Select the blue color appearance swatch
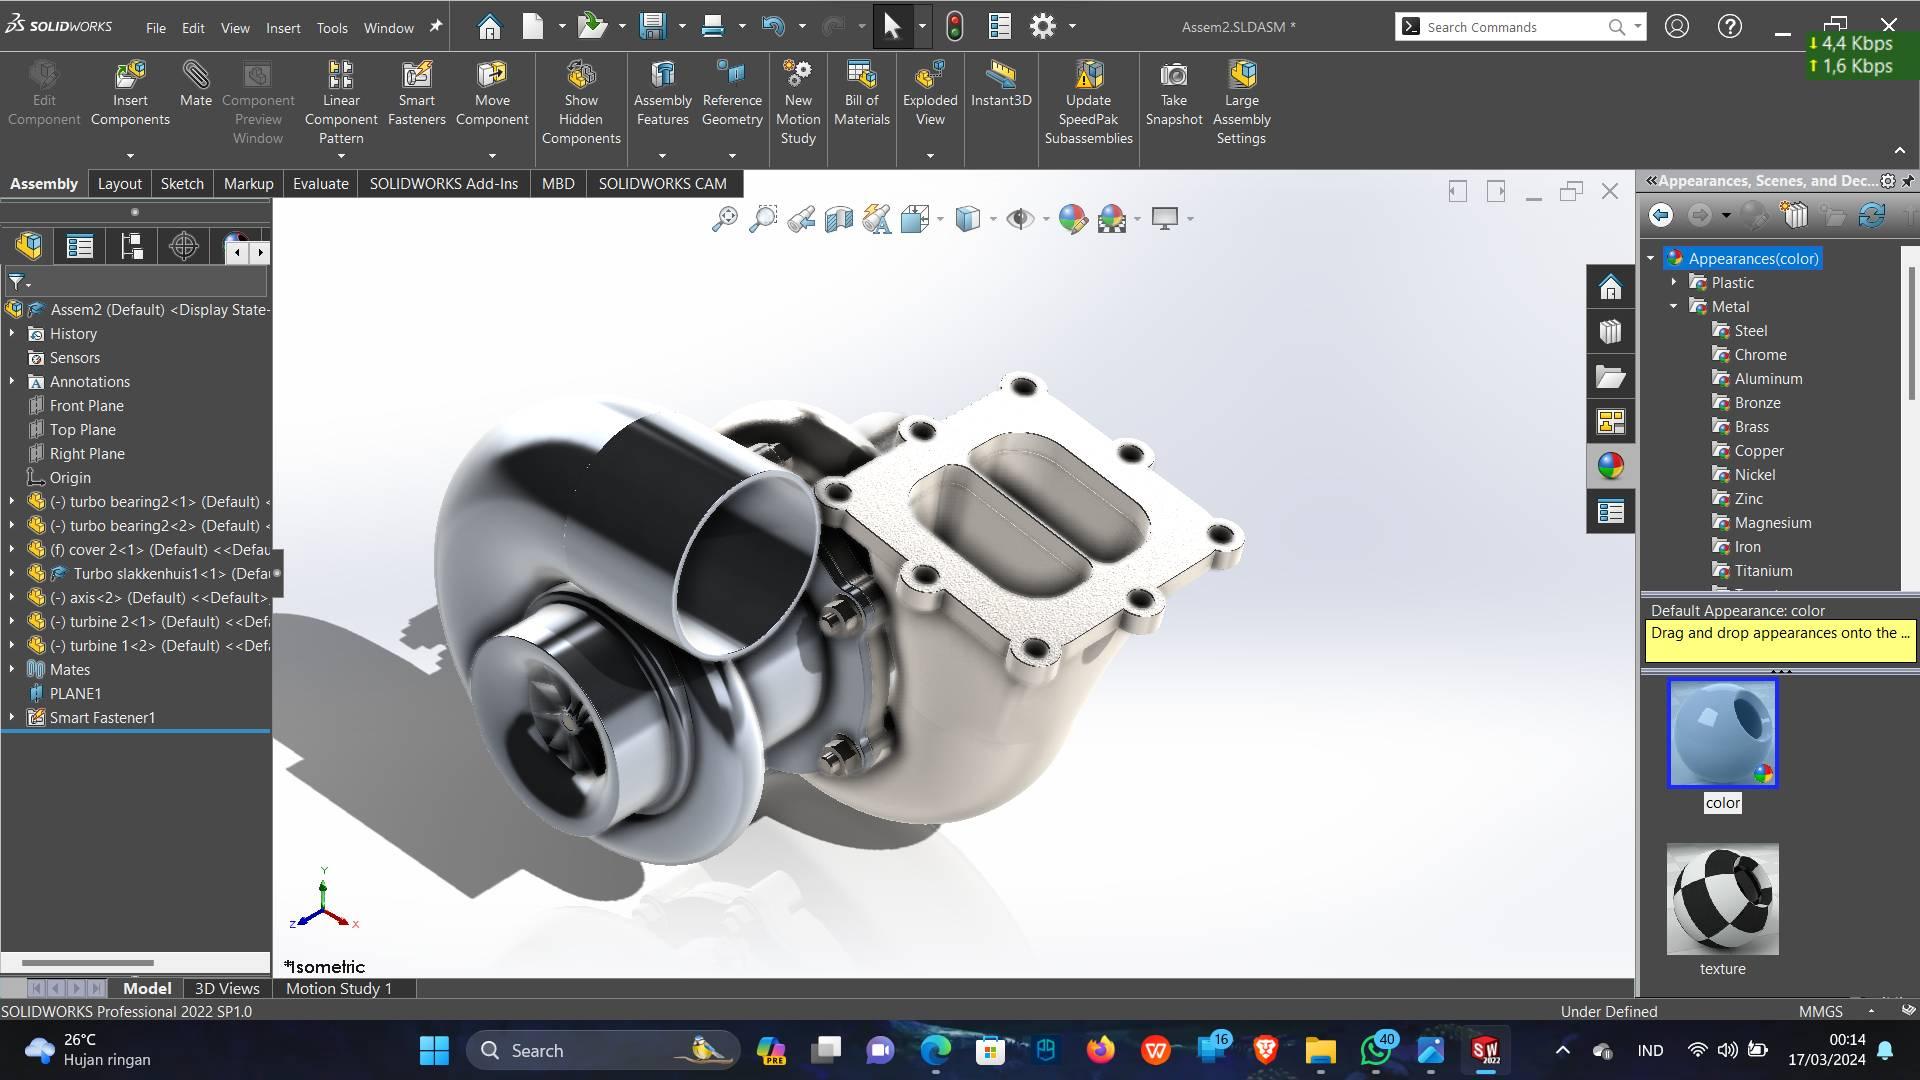 [x=1722, y=734]
